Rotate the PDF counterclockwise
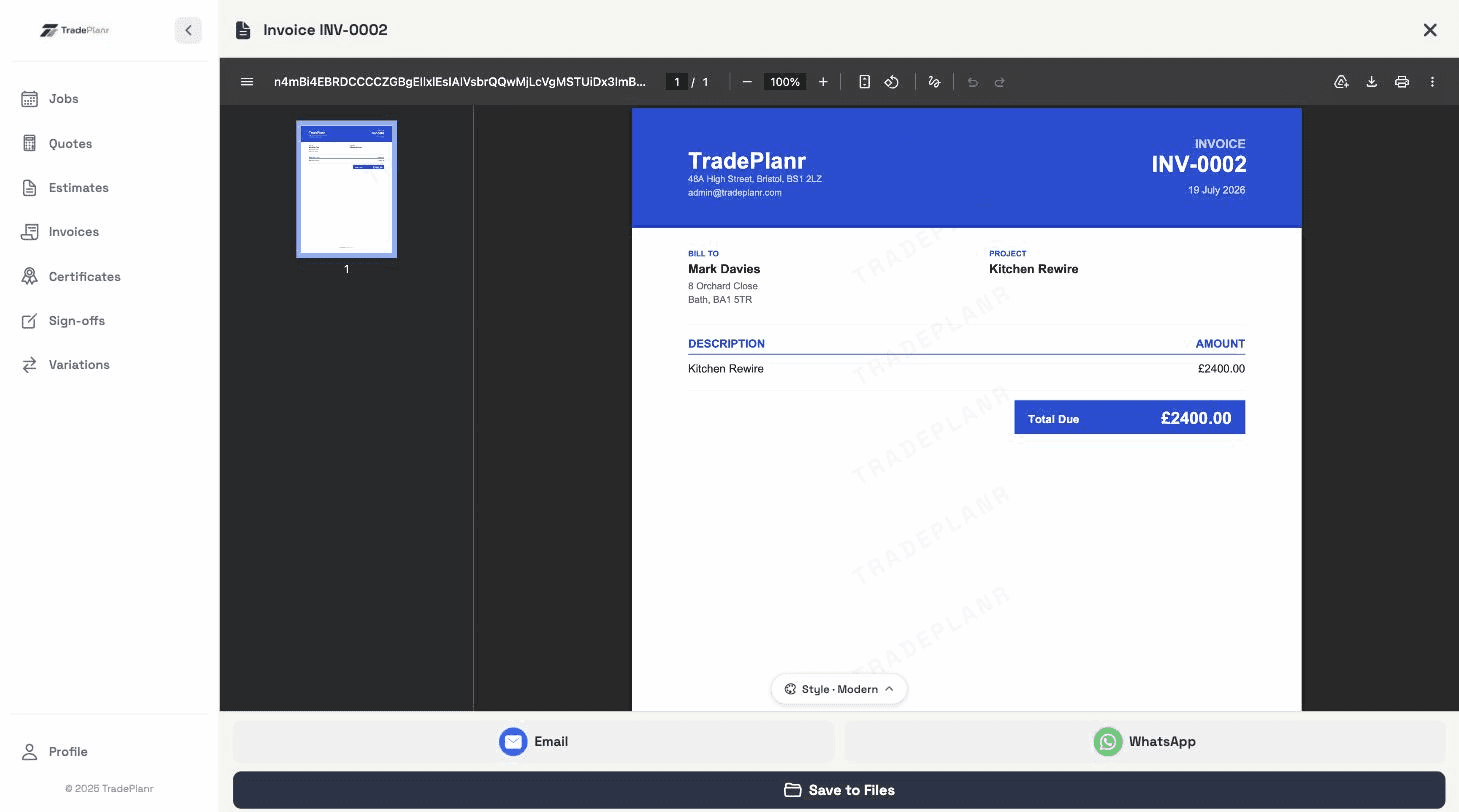Screen dimensions: 1459x812 click(x=892, y=82)
